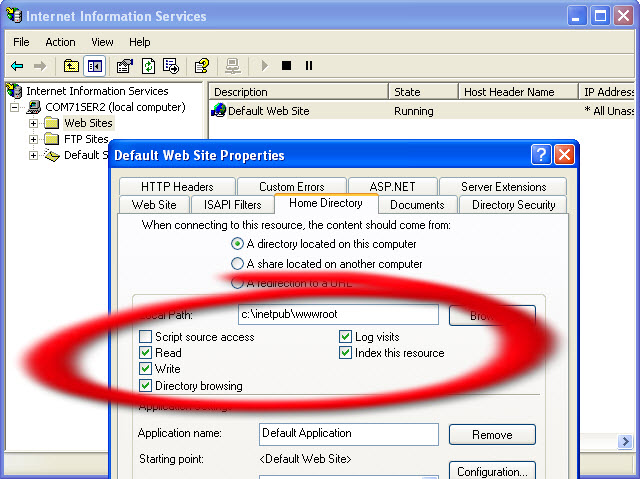
Task: Switch to the ISAPI Filters tab
Action: (233, 204)
